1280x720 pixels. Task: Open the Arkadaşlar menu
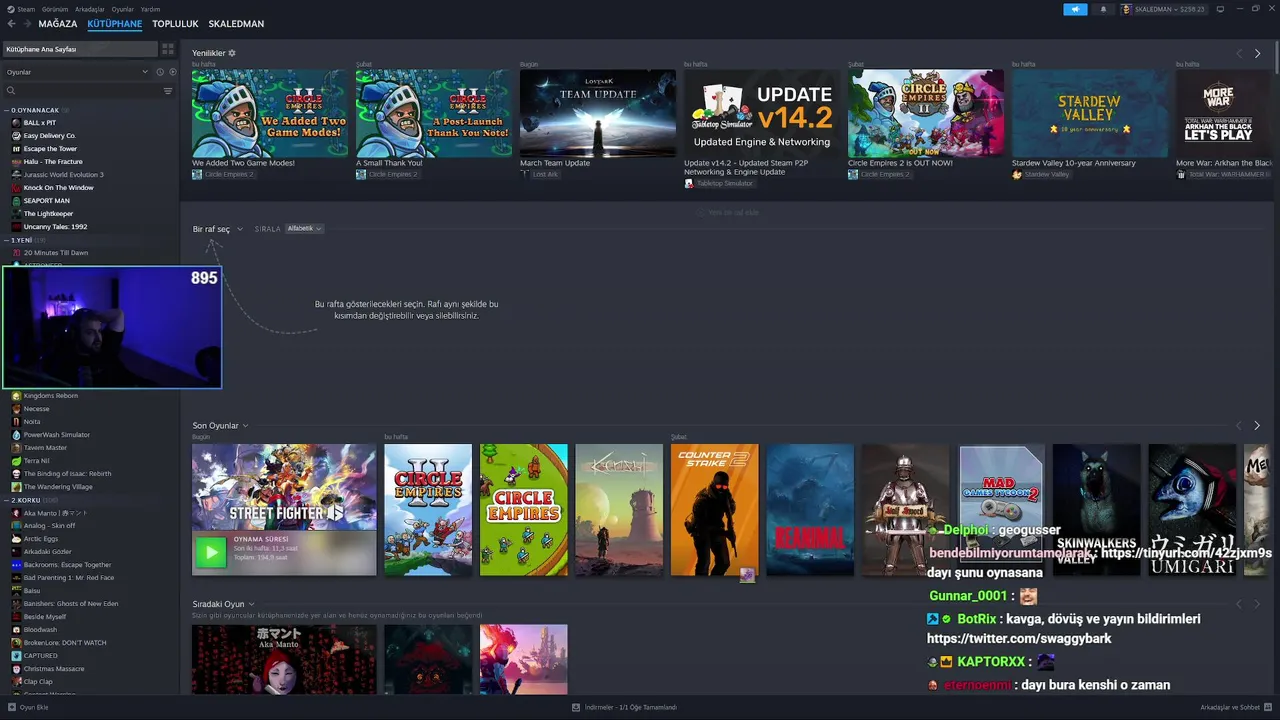point(90,9)
